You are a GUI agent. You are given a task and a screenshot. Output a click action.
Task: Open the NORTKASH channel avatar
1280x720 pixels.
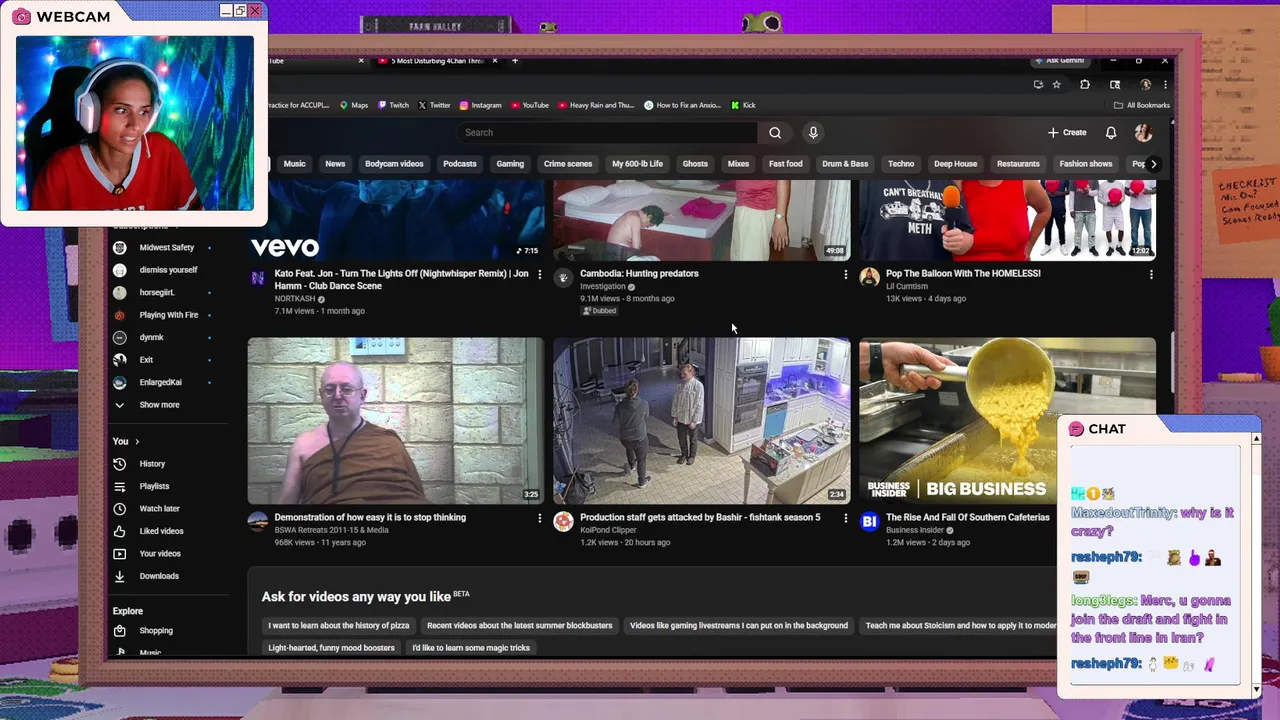click(x=258, y=278)
